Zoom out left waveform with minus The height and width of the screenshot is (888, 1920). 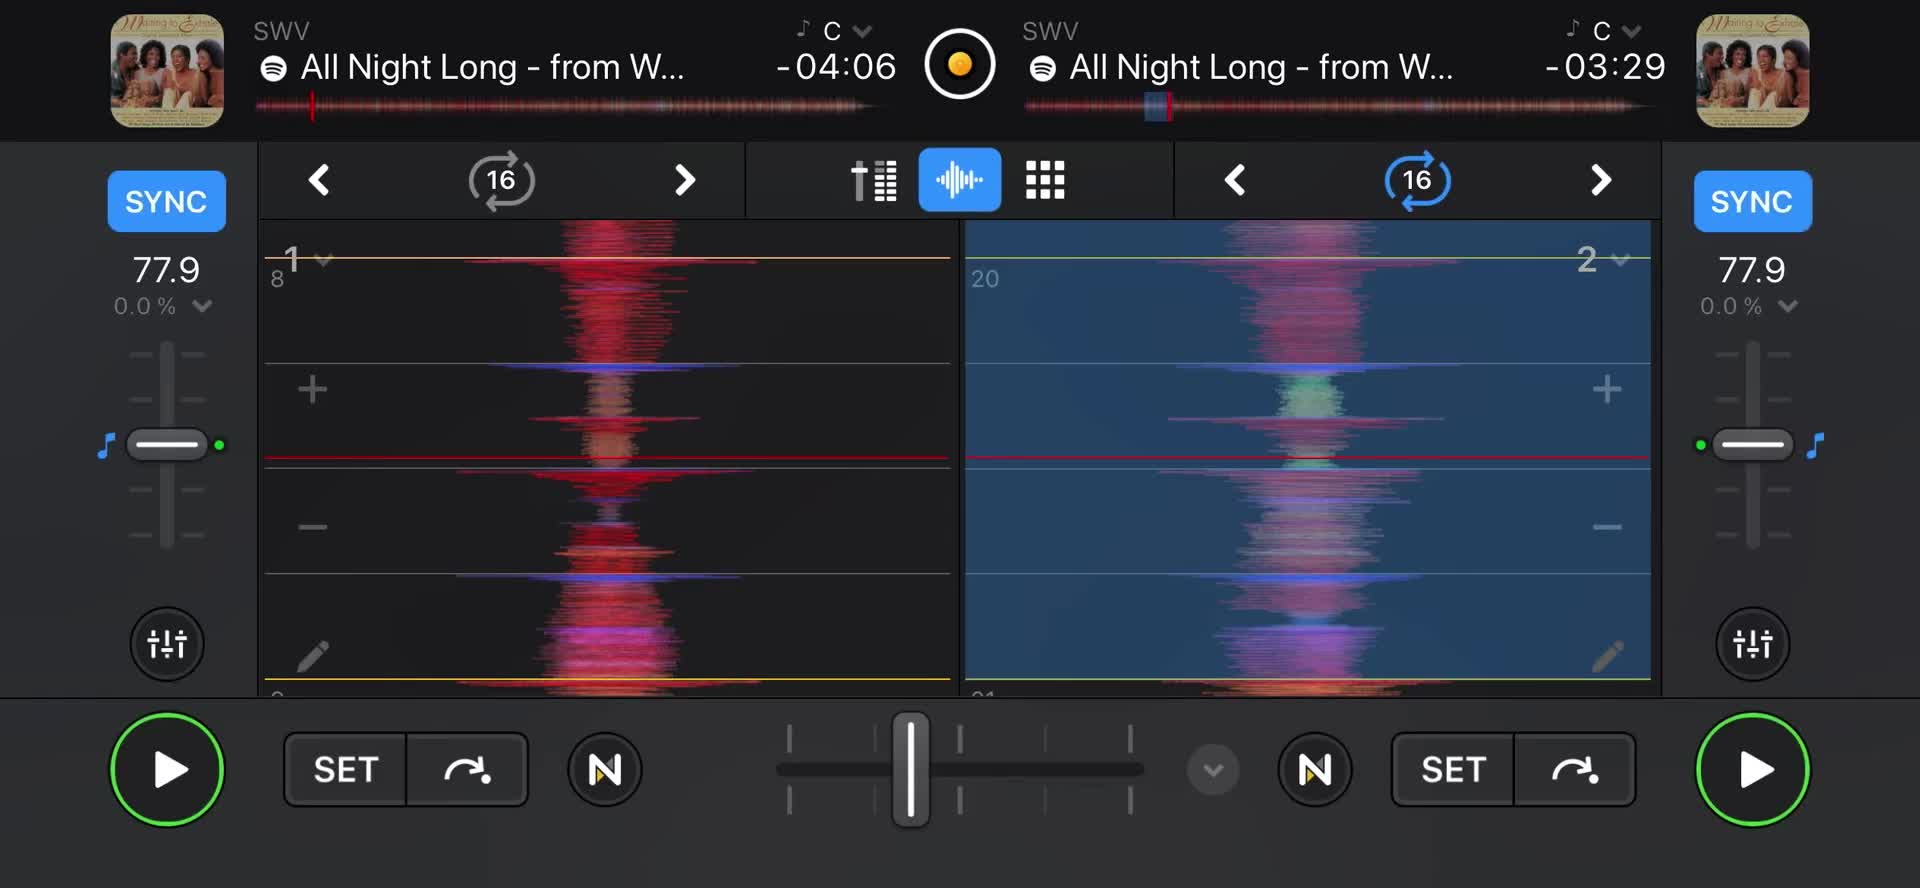(x=312, y=527)
